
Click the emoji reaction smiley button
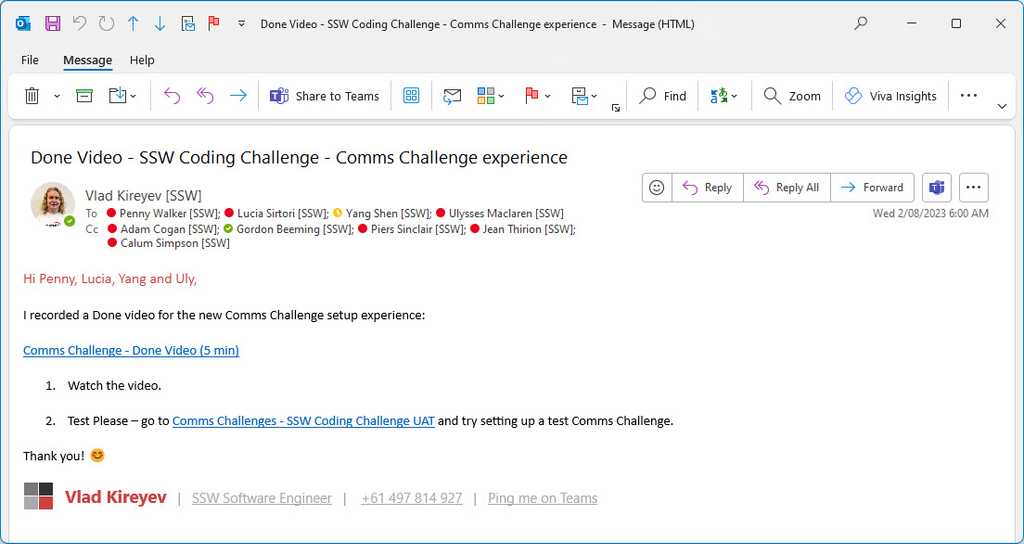click(656, 187)
